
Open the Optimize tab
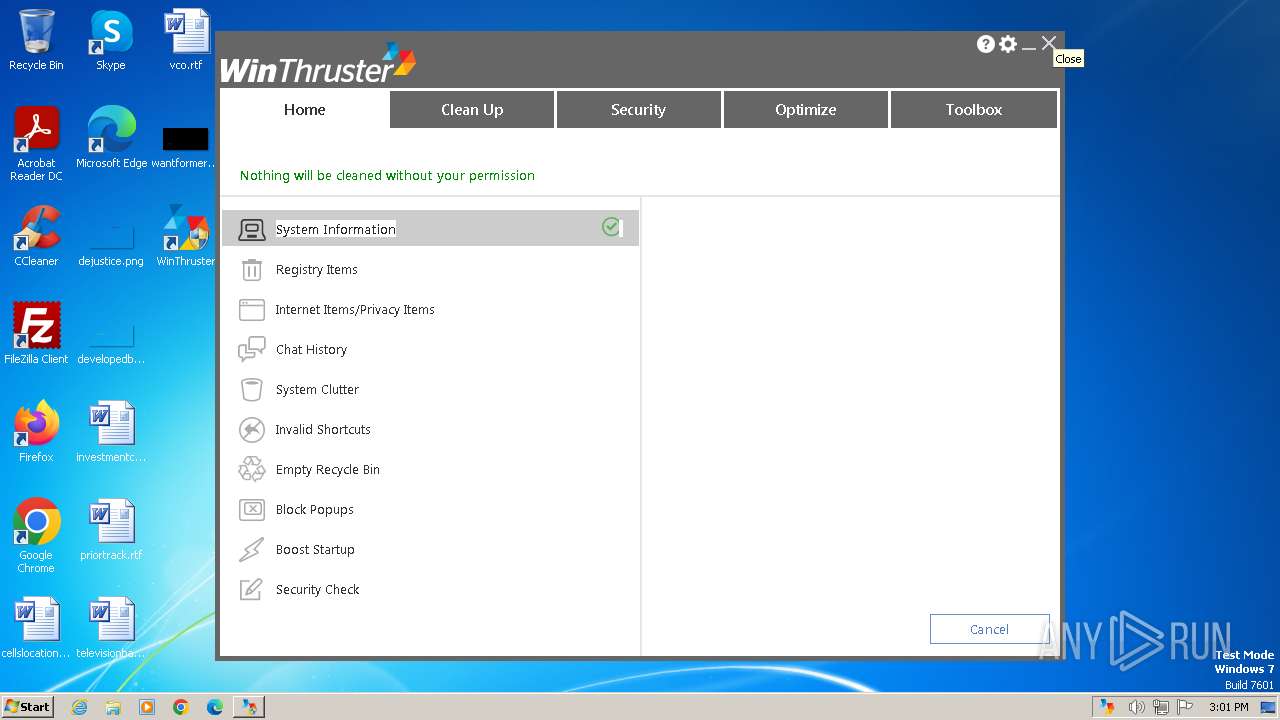[805, 110]
